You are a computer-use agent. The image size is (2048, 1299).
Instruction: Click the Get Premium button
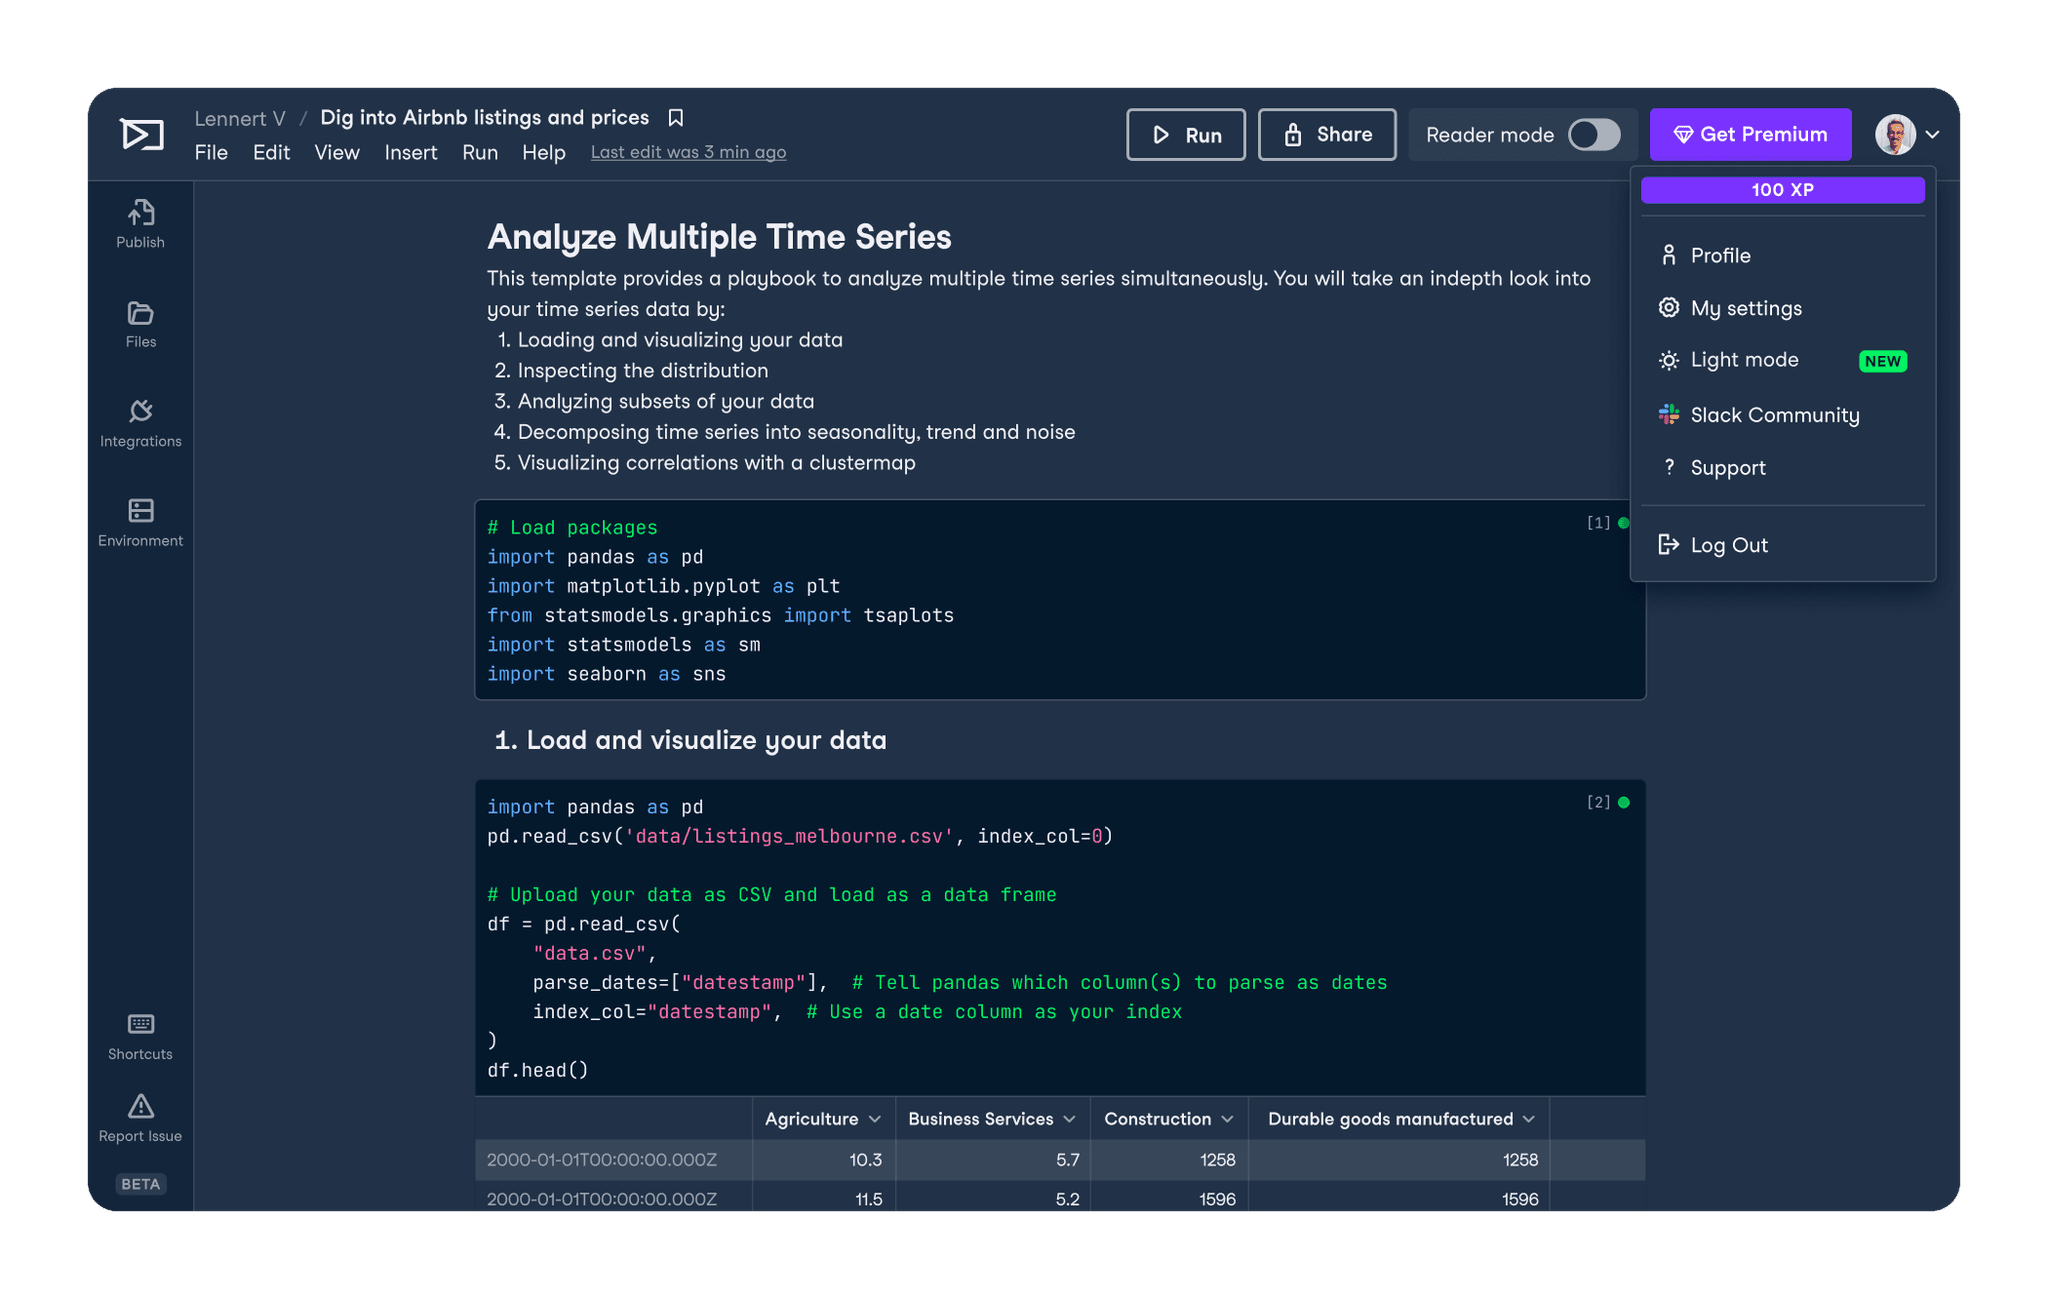pyautogui.click(x=1750, y=135)
